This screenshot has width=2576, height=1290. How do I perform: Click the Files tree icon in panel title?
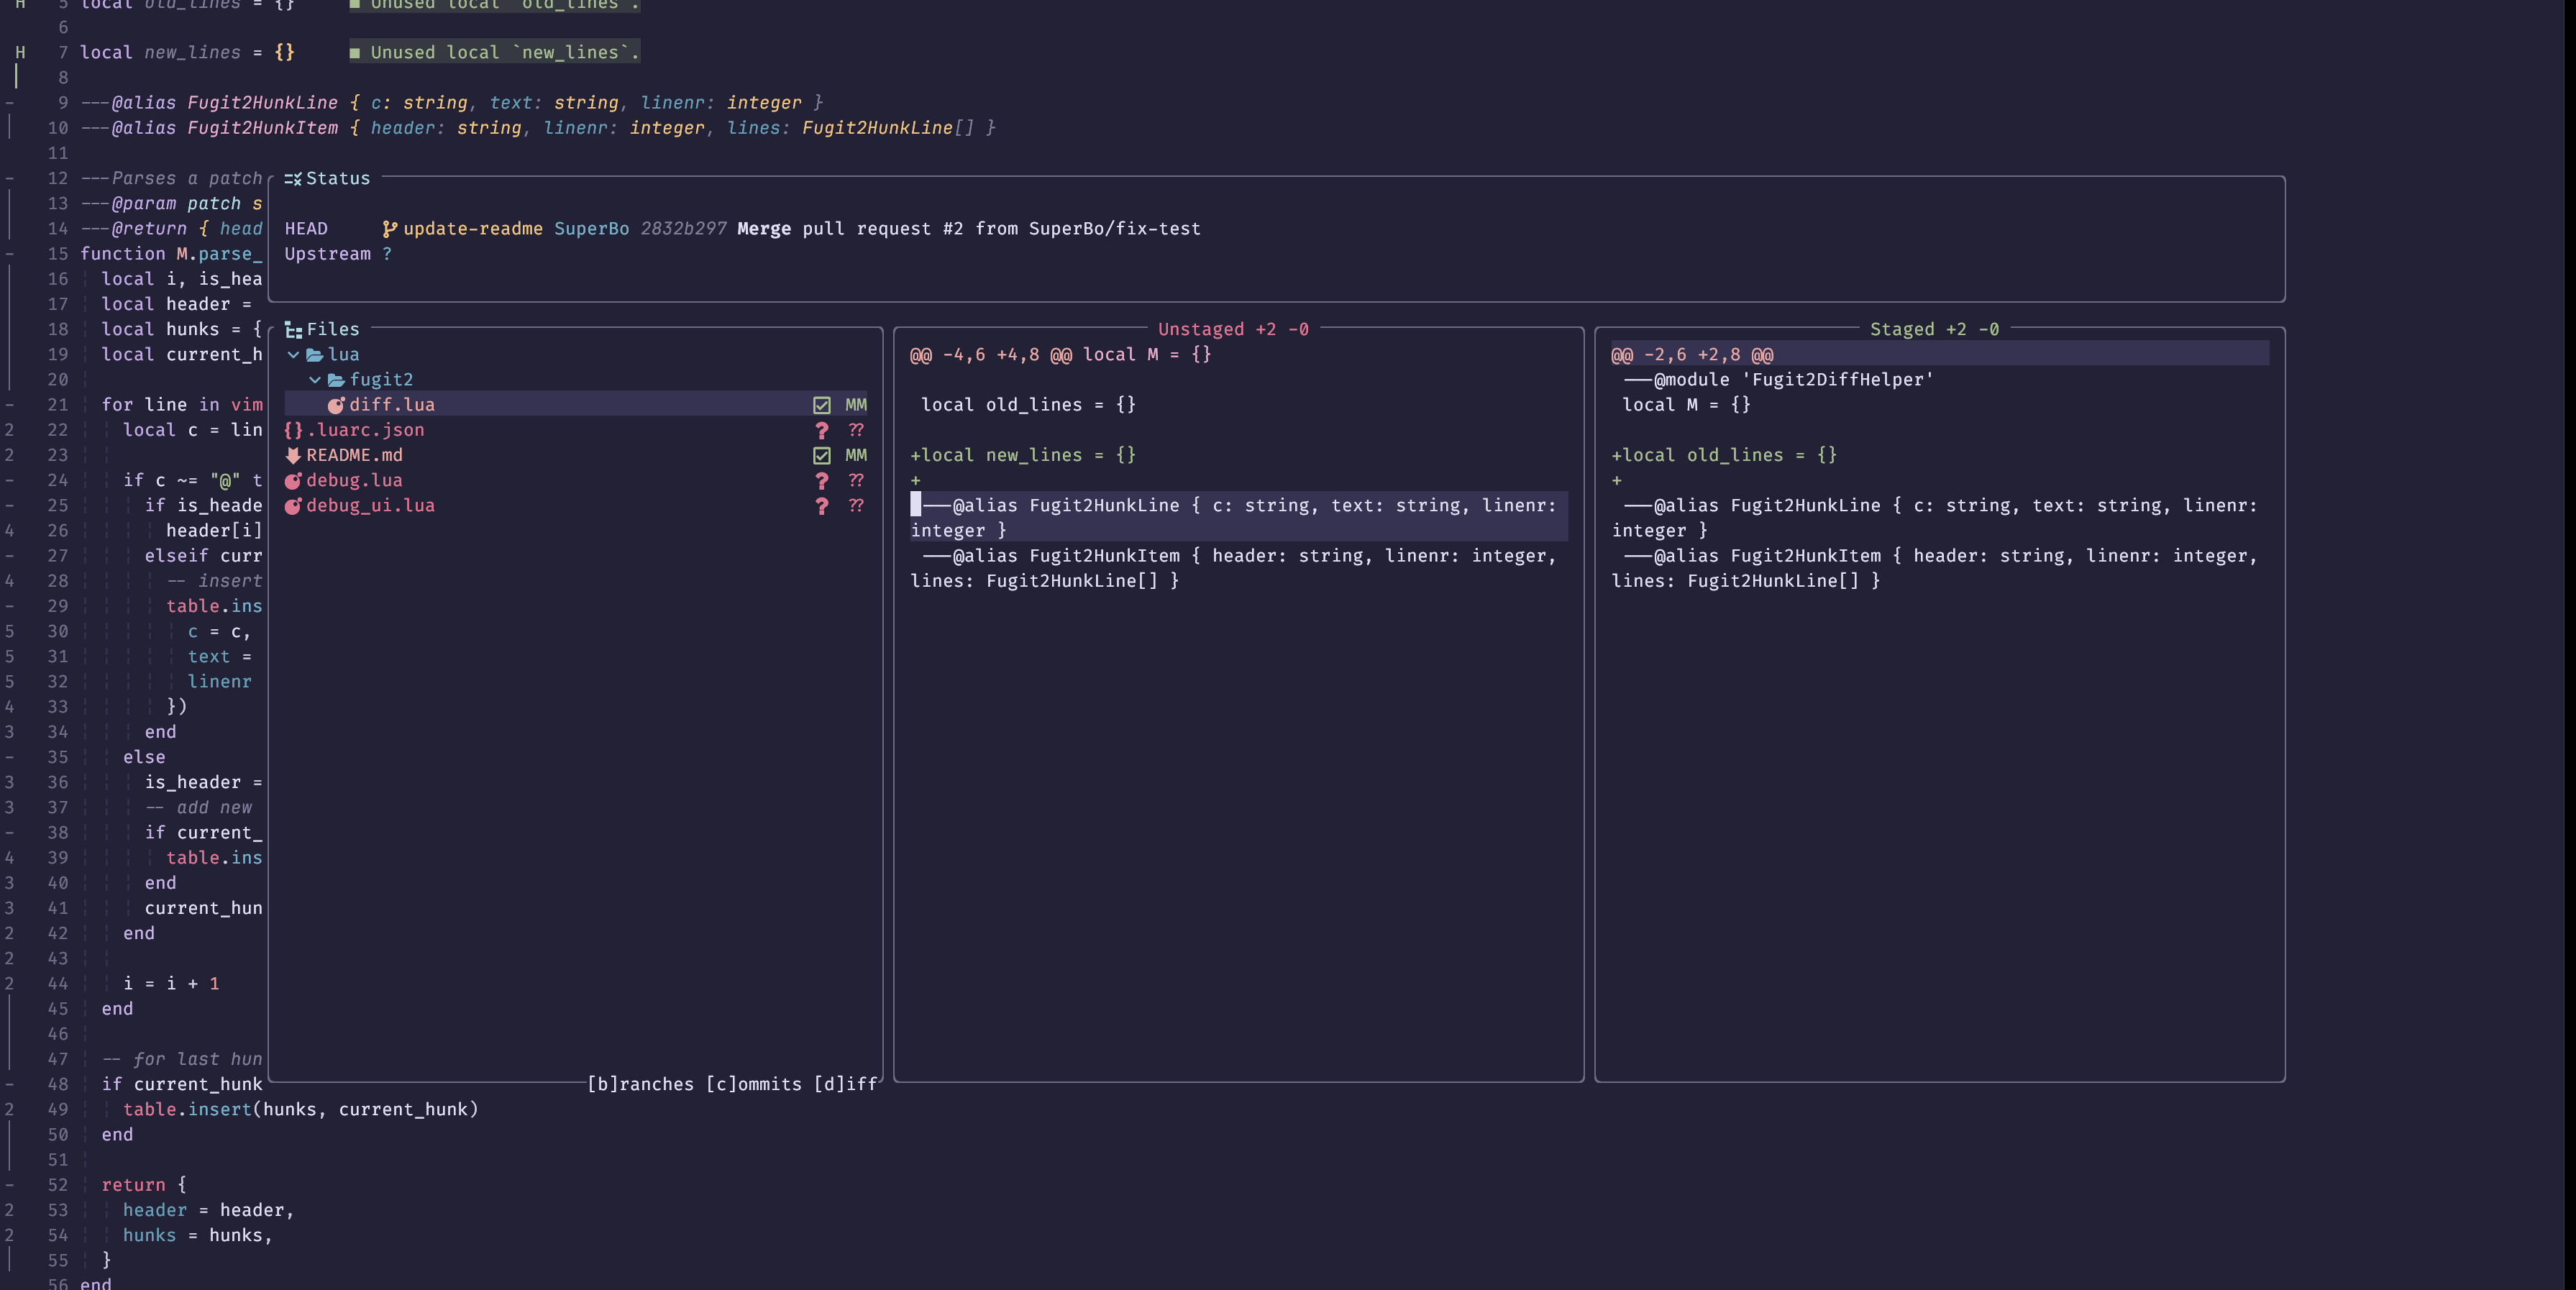293,330
